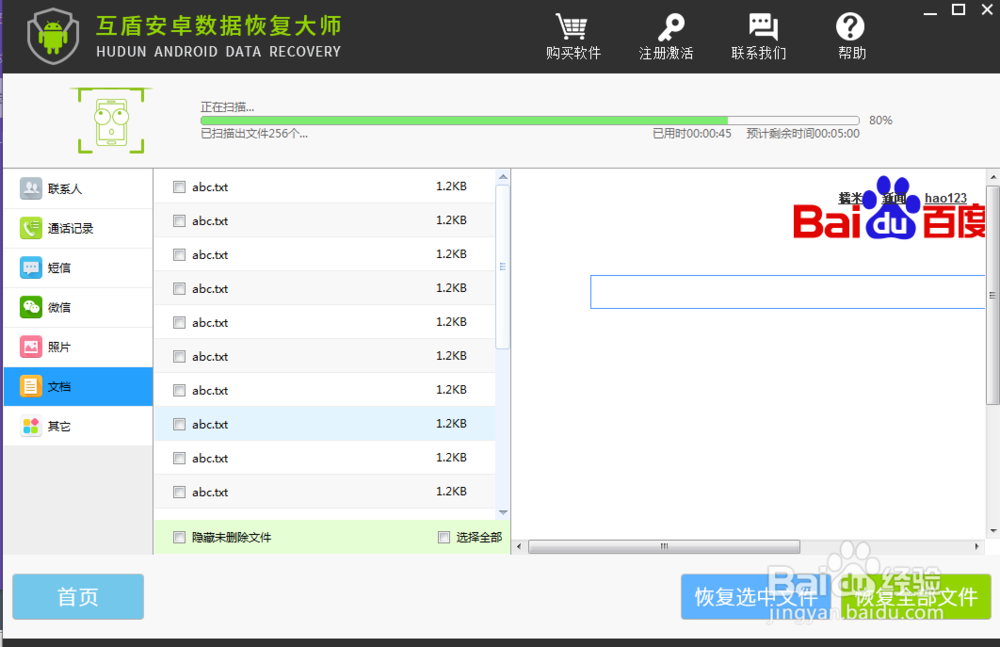Open the 其它 category icon

tap(30, 426)
